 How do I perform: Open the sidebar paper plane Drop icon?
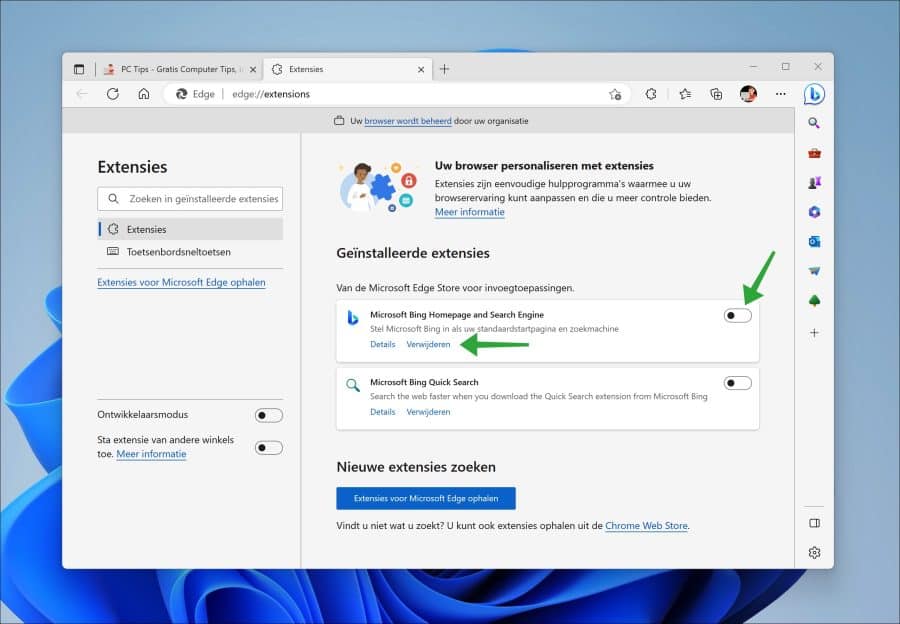814,271
